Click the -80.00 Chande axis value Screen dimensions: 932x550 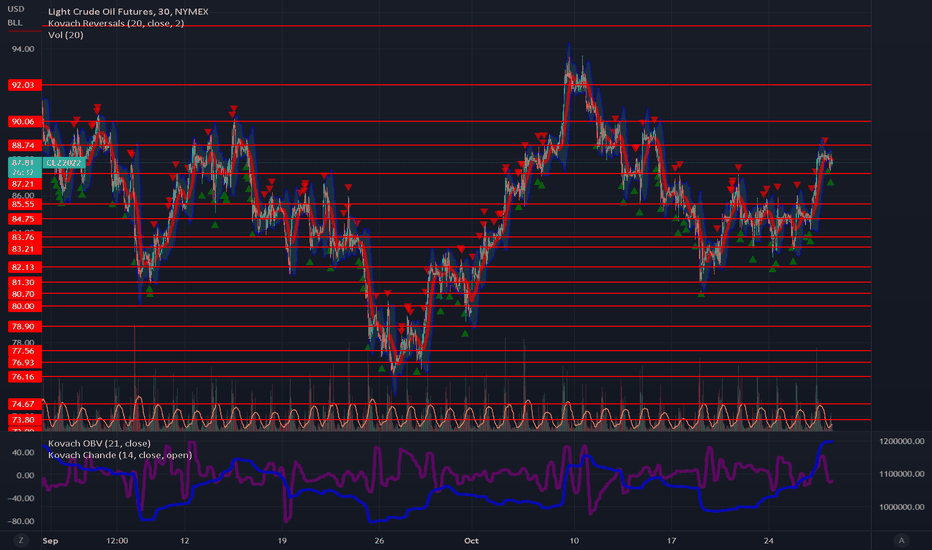click(x=21, y=521)
